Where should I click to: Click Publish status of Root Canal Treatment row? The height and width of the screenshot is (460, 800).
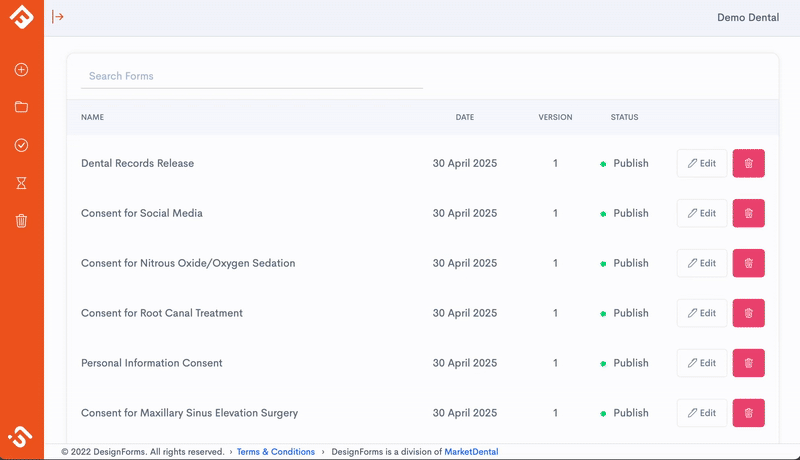624,313
